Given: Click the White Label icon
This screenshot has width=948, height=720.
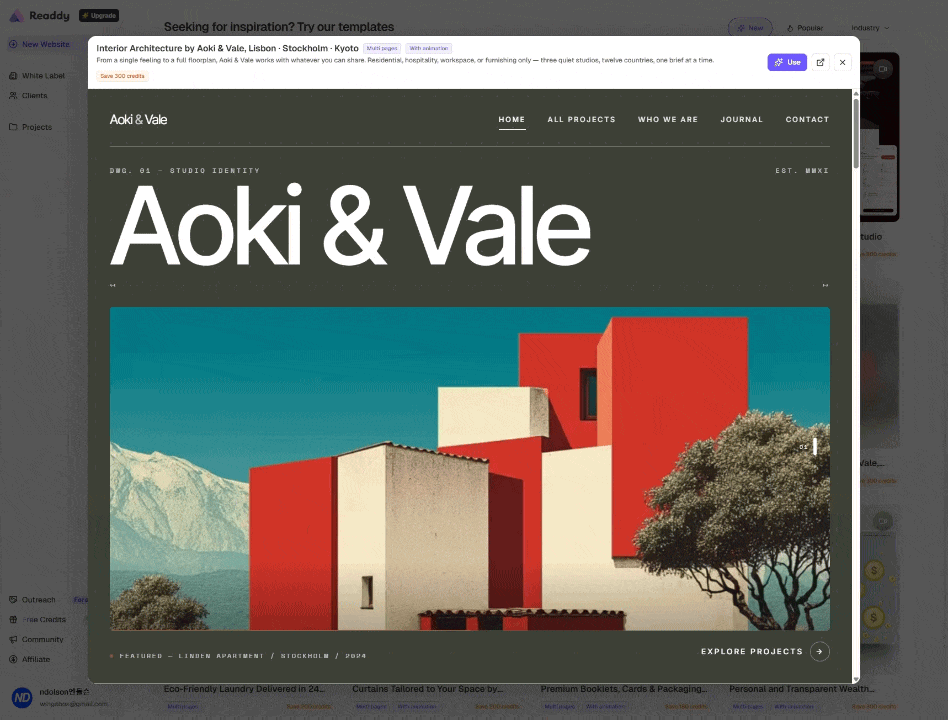Looking at the screenshot, I should point(13,76).
